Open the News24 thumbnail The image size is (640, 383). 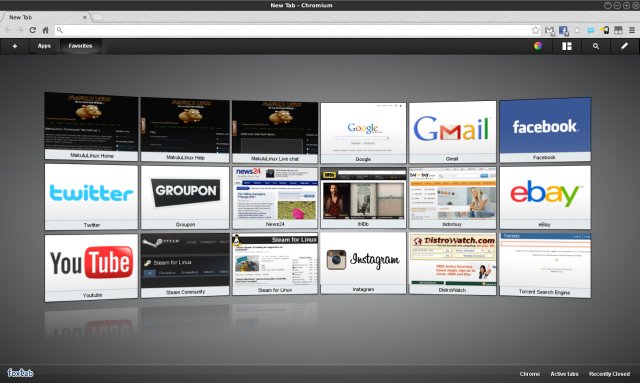click(x=275, y=197)
